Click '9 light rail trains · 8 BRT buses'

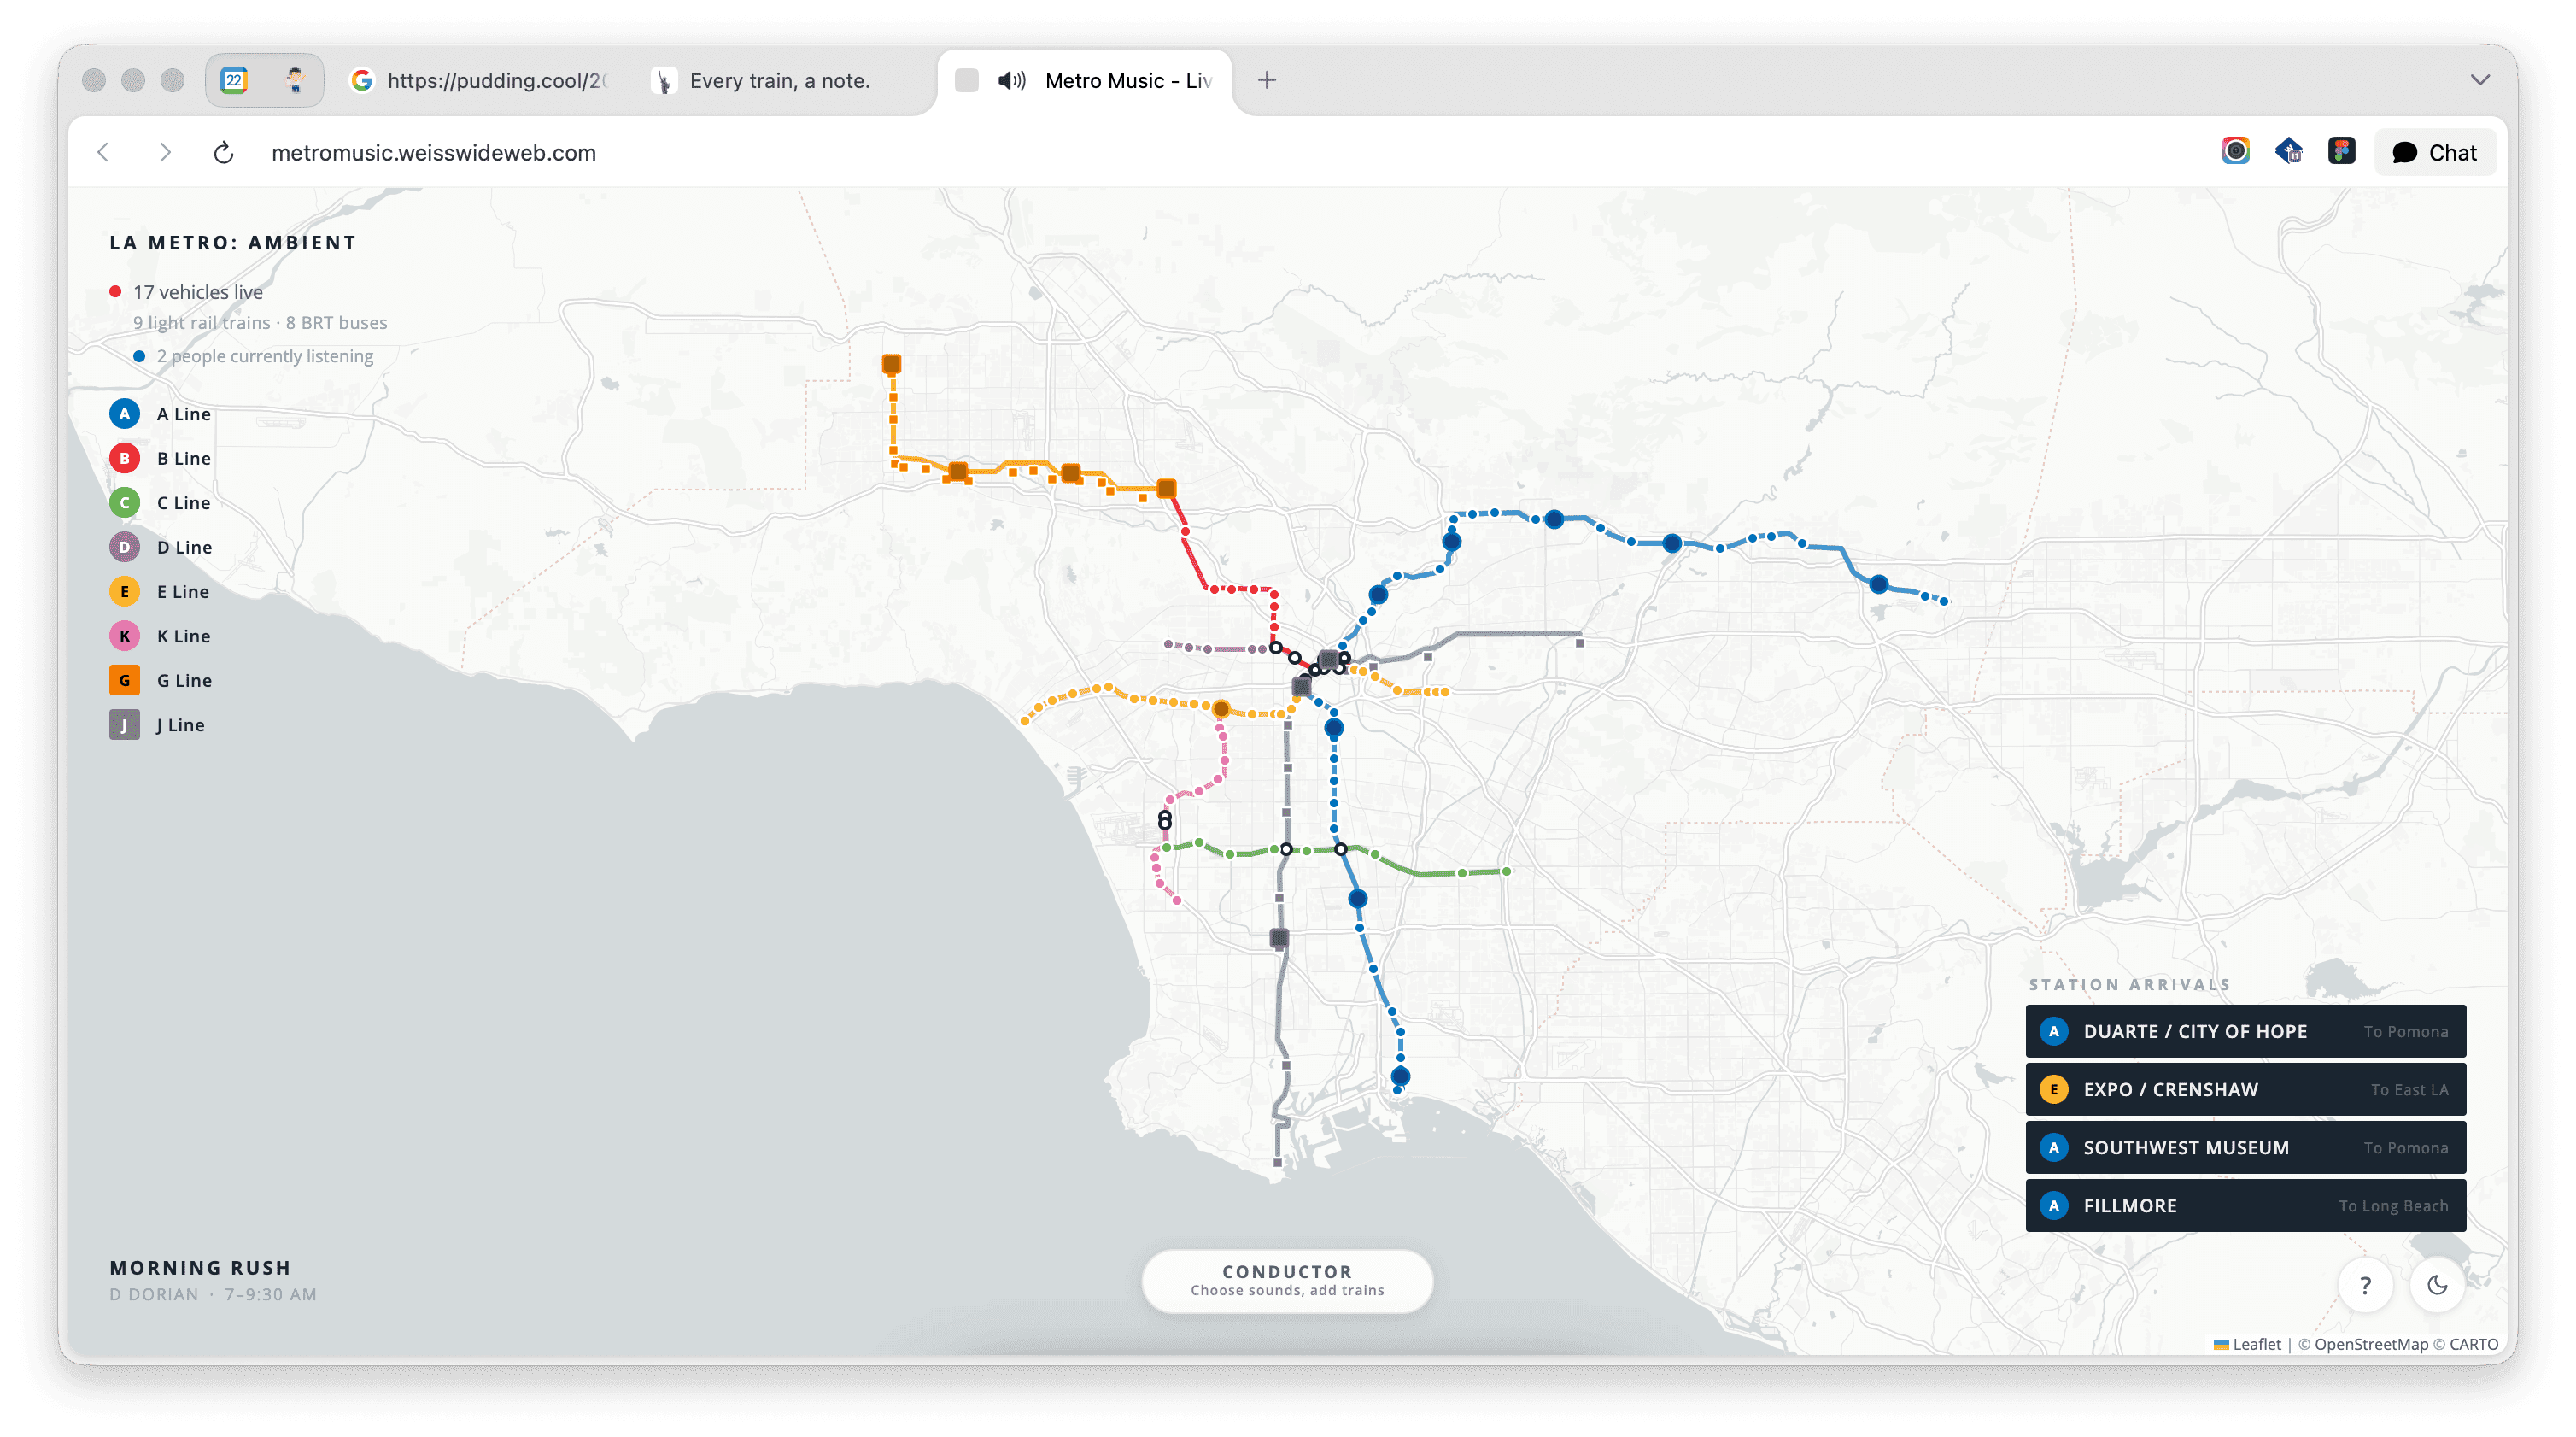(x=260, y=323)
